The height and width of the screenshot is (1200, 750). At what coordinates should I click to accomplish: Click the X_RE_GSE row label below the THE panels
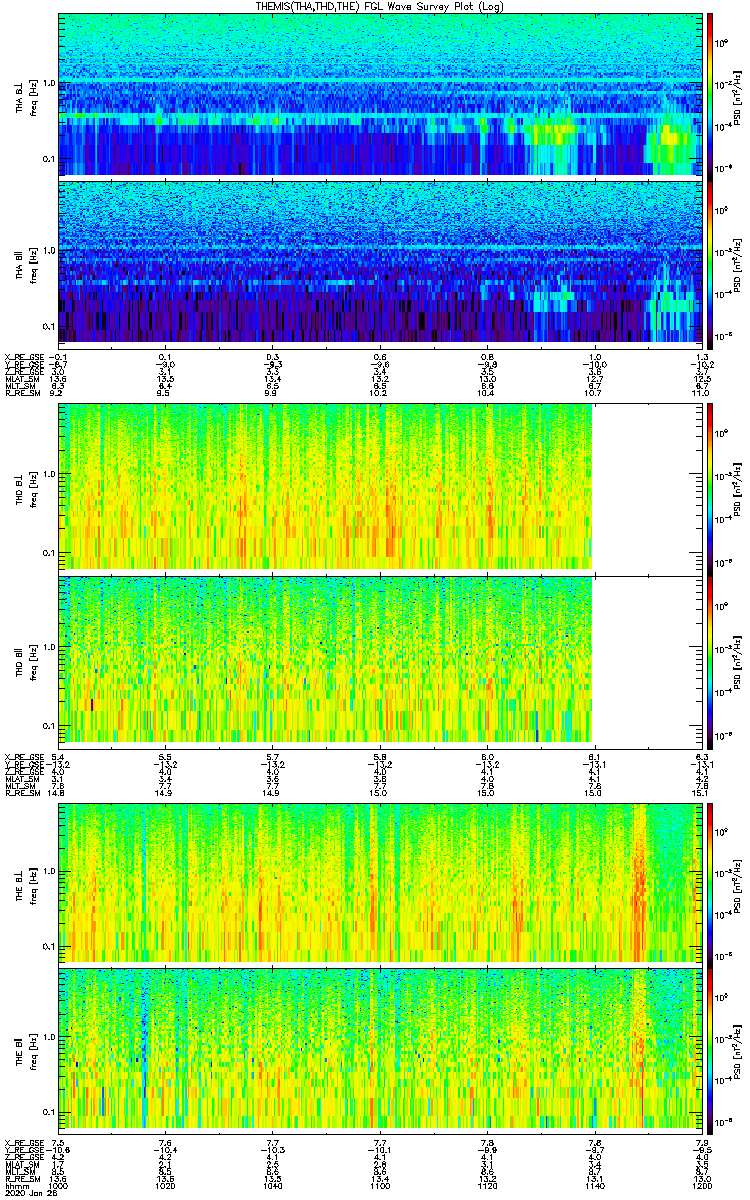pyautogui.click(x=25, y=1143)
